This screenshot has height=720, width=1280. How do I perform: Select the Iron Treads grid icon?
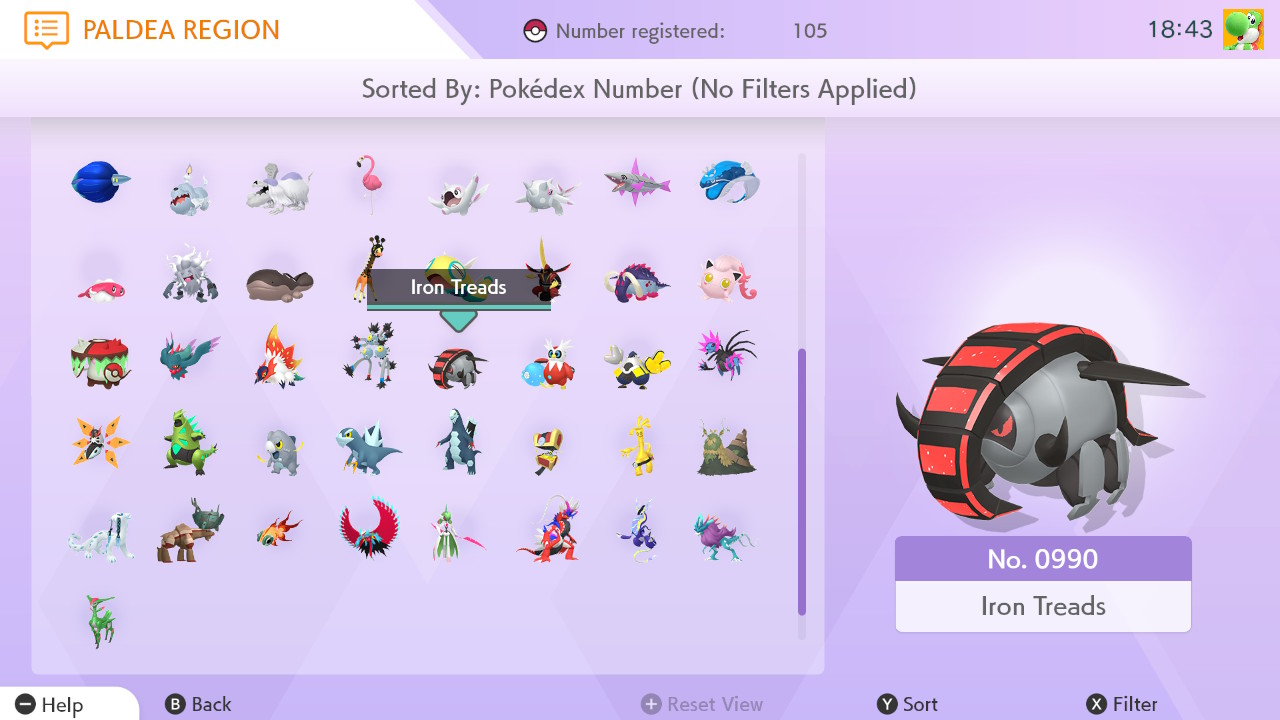click(457, 366)
